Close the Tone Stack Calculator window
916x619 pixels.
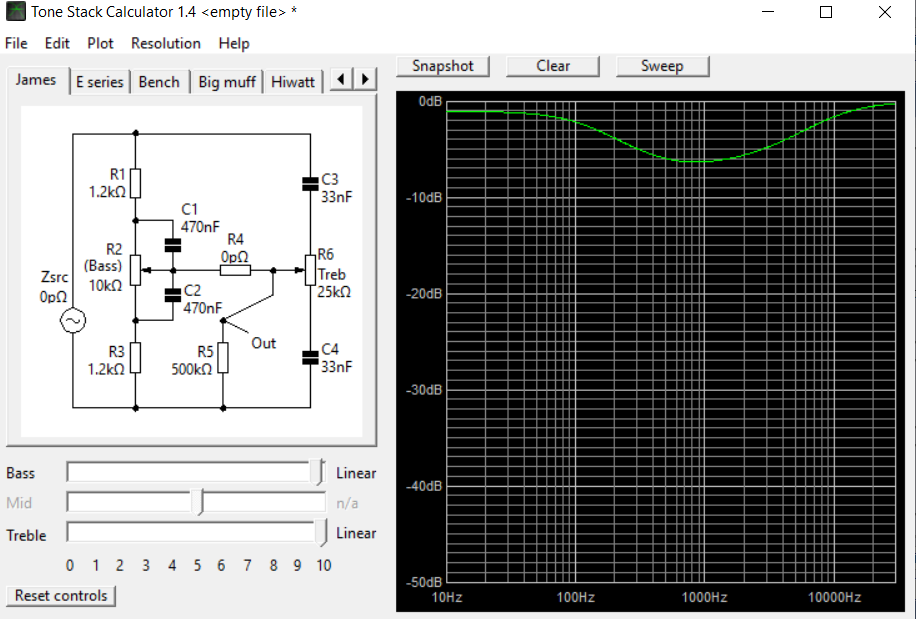pos(885,12)
